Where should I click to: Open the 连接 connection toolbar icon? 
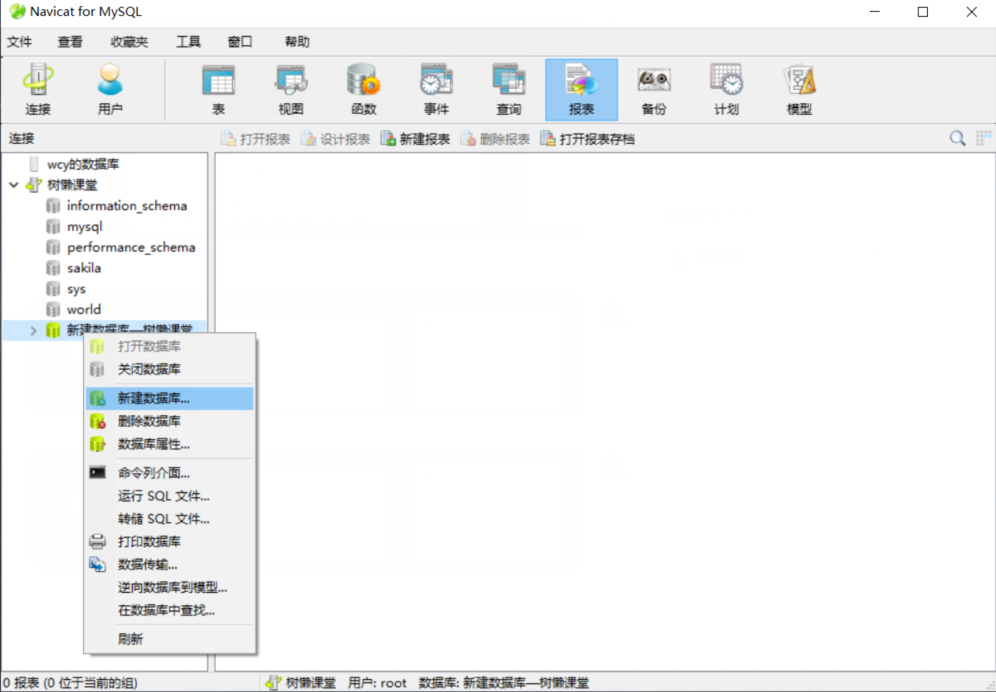pyautogui.click(x=38, y=90)
